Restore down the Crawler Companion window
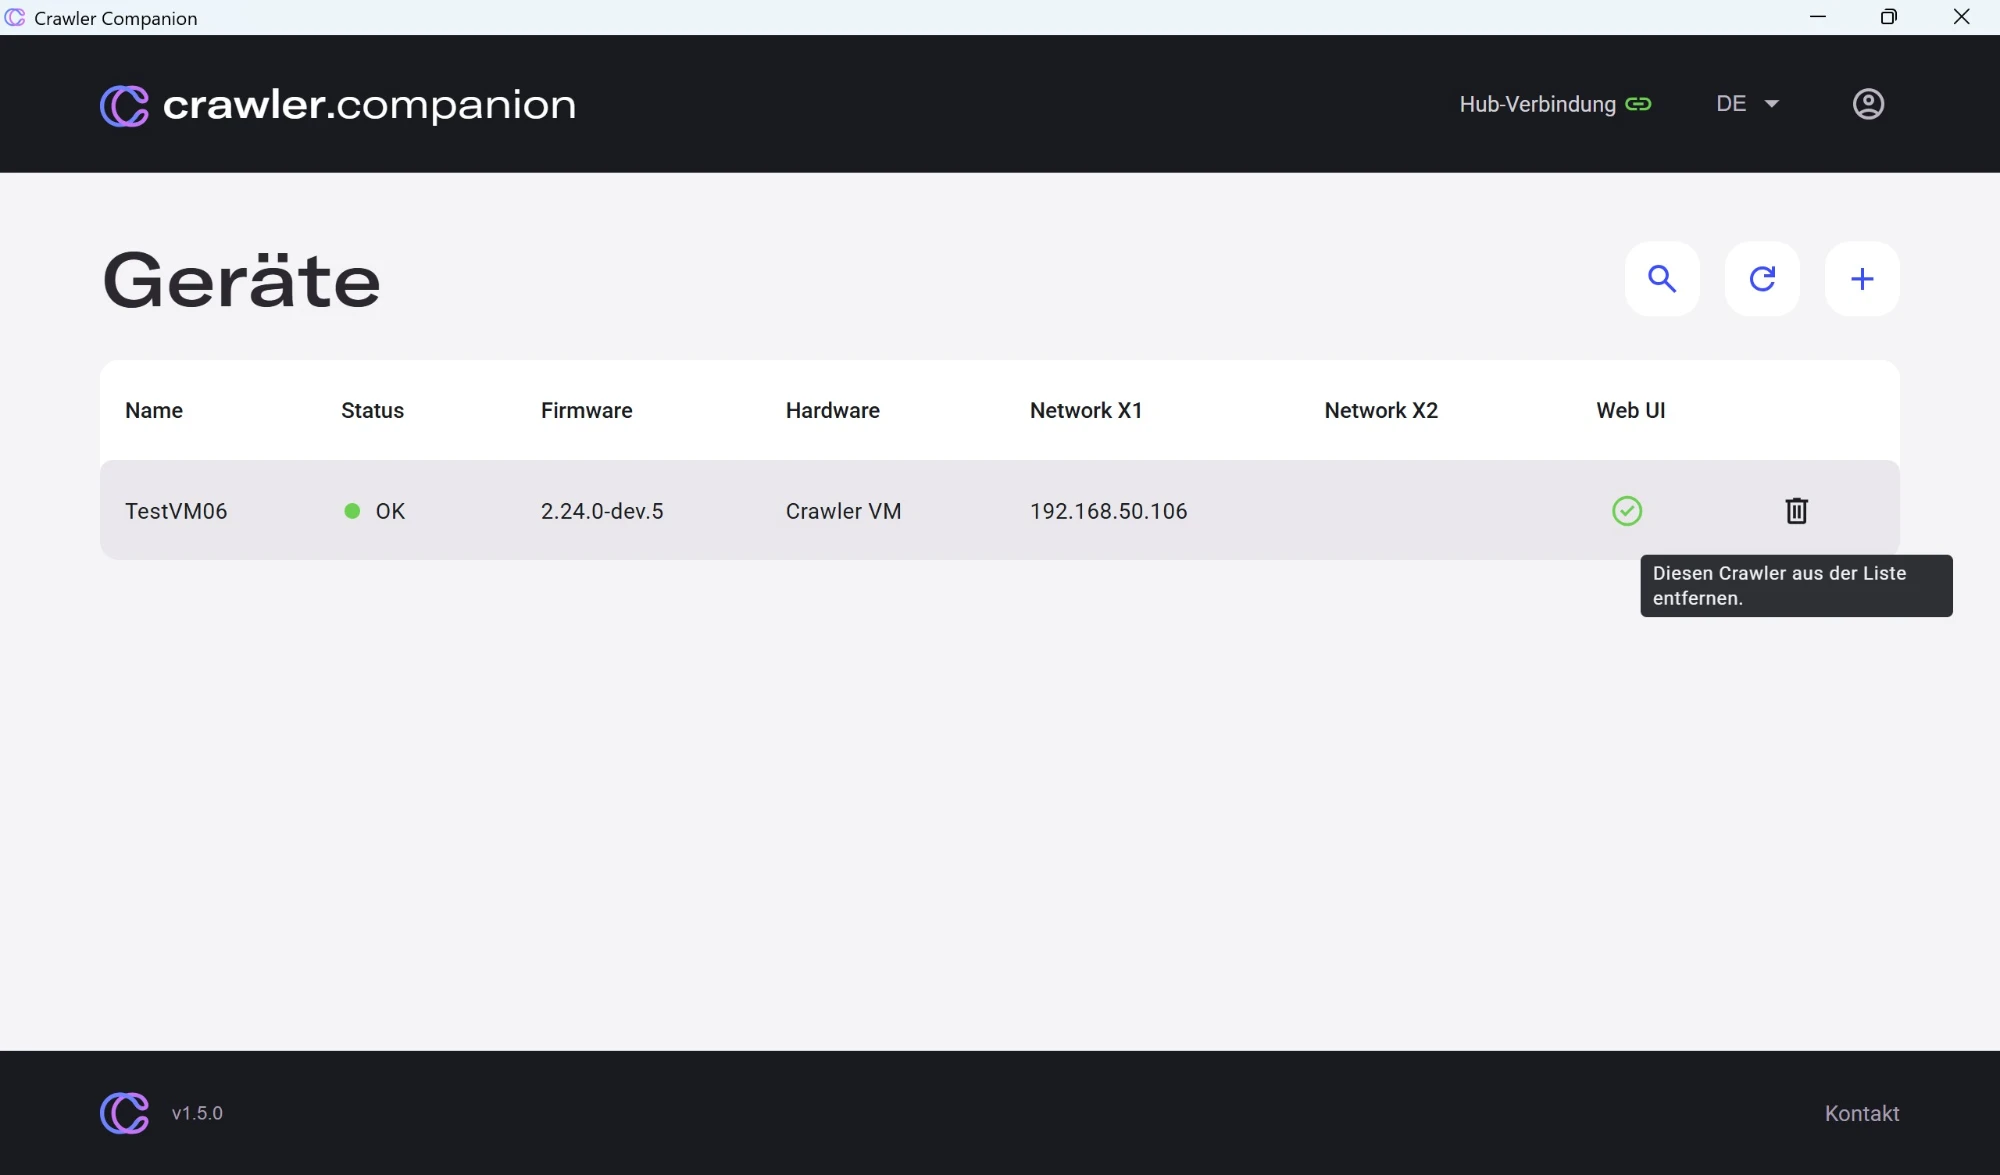2000x1175 pixels. coord(1888,17)
